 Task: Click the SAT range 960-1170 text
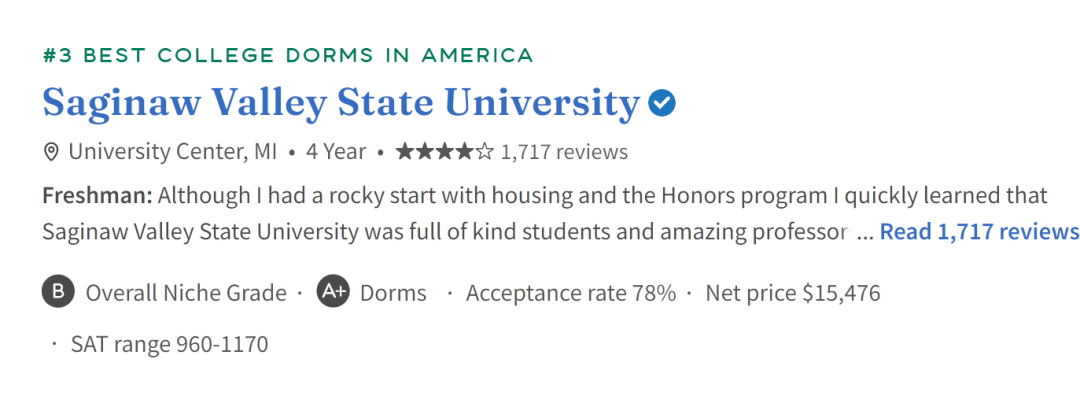(169, 344)
